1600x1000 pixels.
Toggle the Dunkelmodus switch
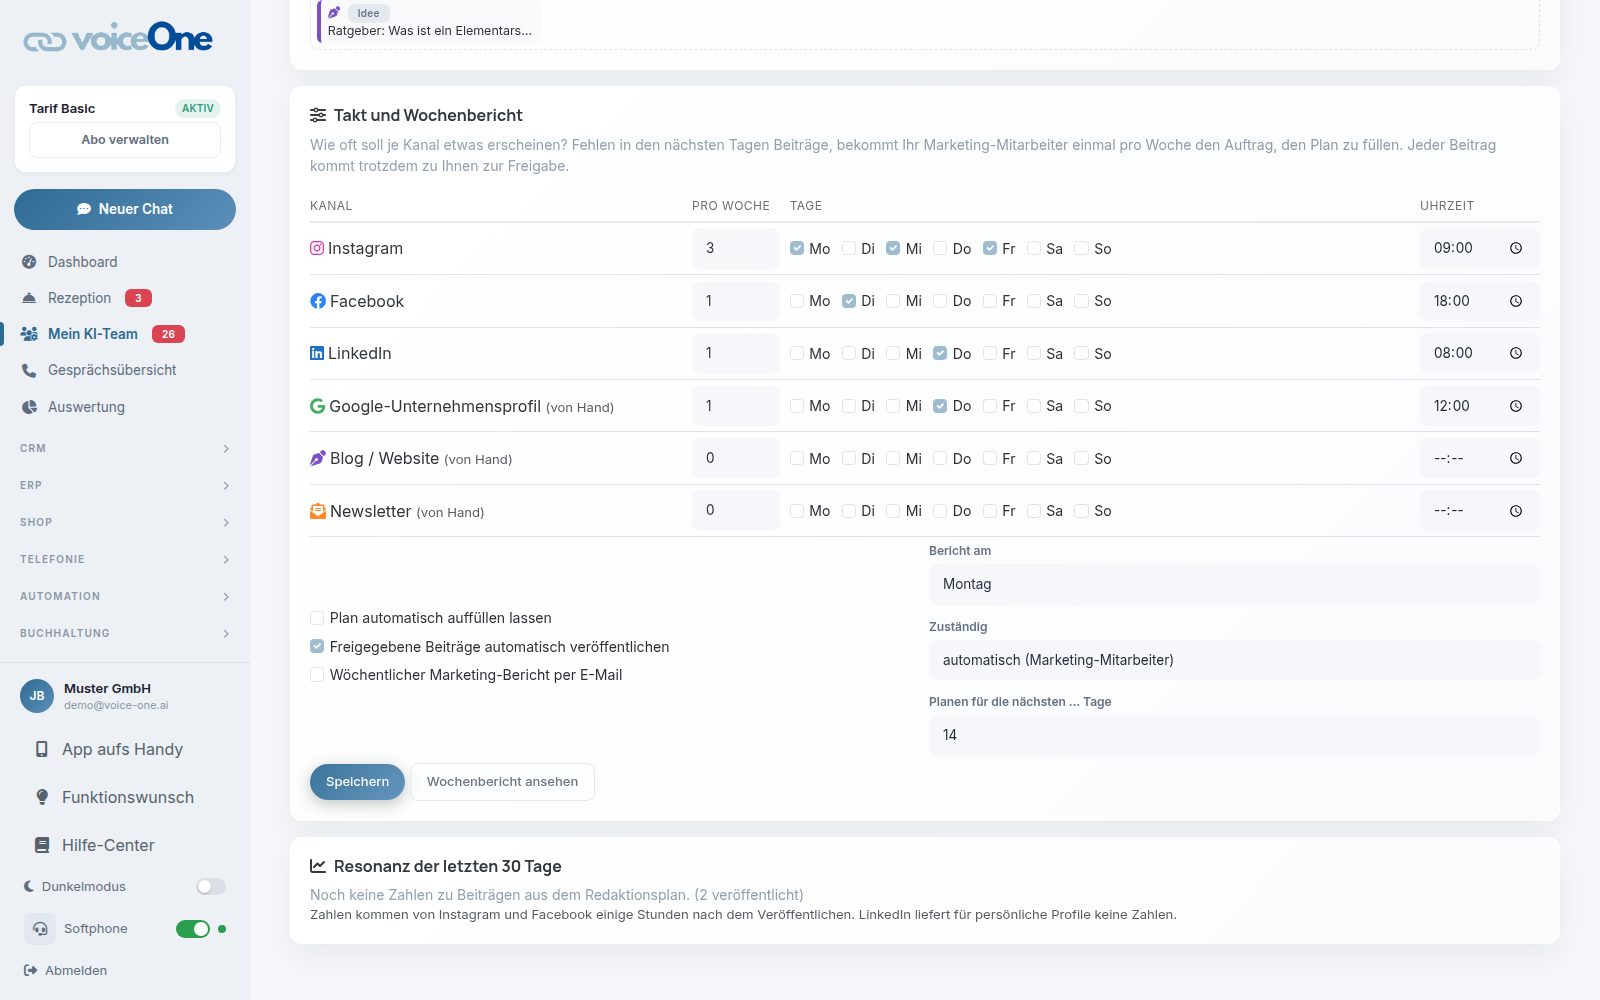[x=211, y=887]
